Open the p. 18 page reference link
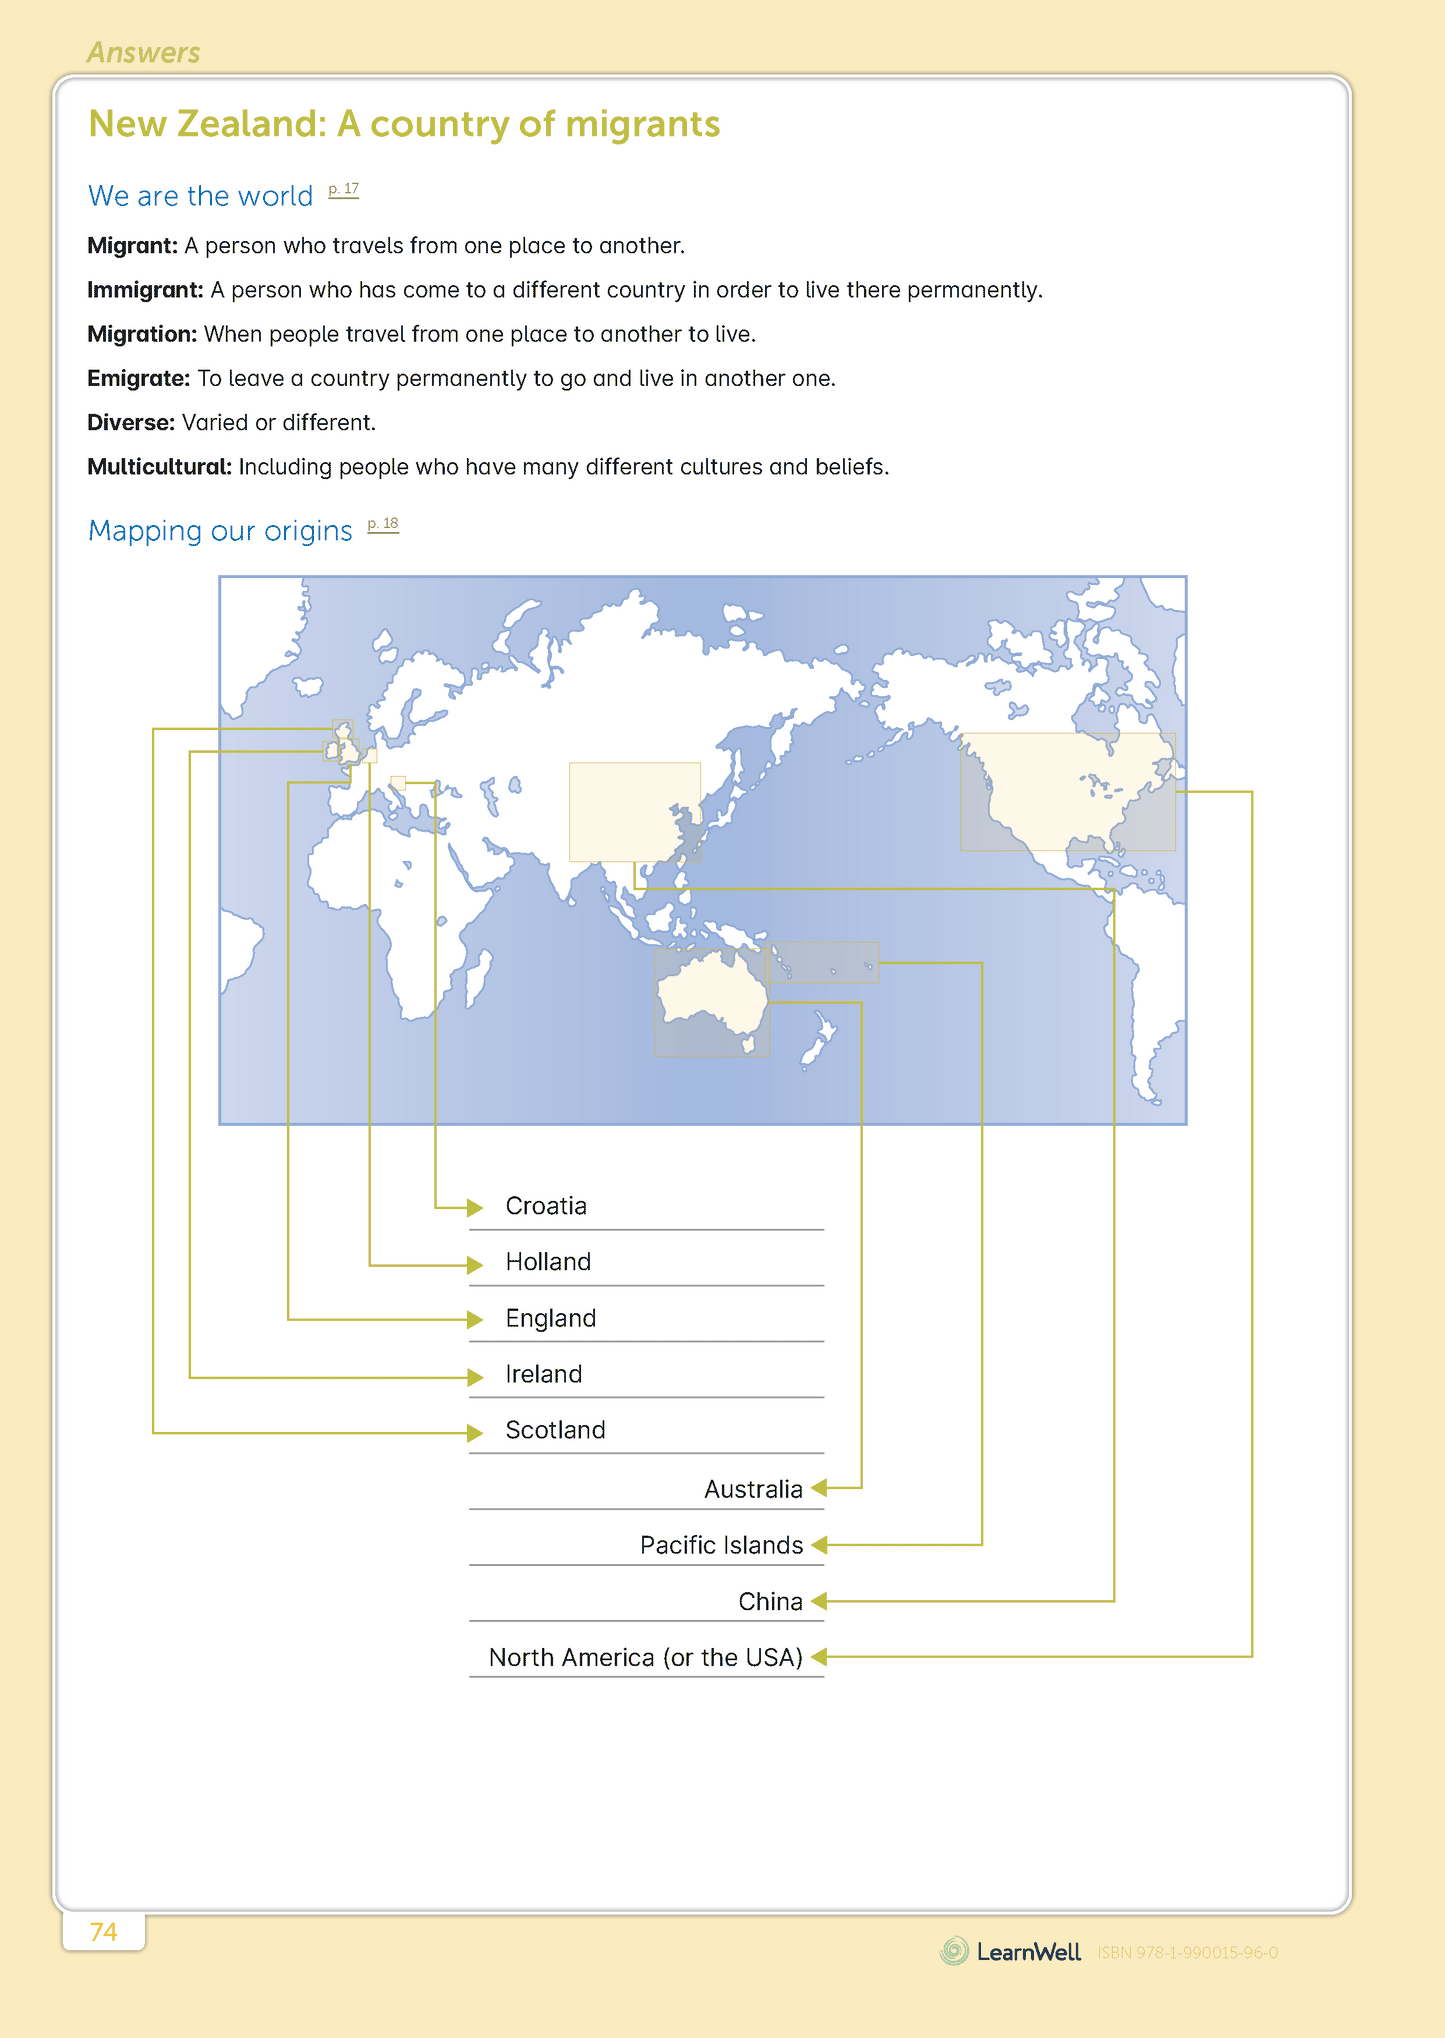This screenshot has width=1445, height=2038. point(383,524)
